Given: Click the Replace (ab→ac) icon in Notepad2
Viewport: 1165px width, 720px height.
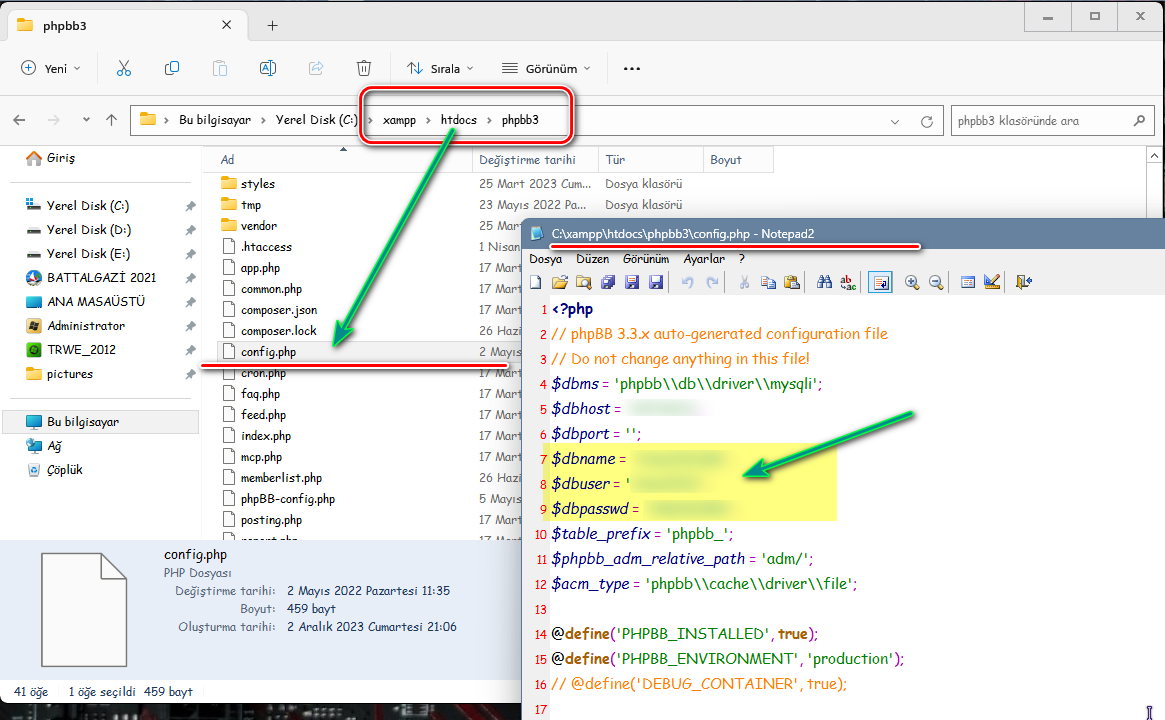Looking at the screenshot, I should tap(848, 282).
